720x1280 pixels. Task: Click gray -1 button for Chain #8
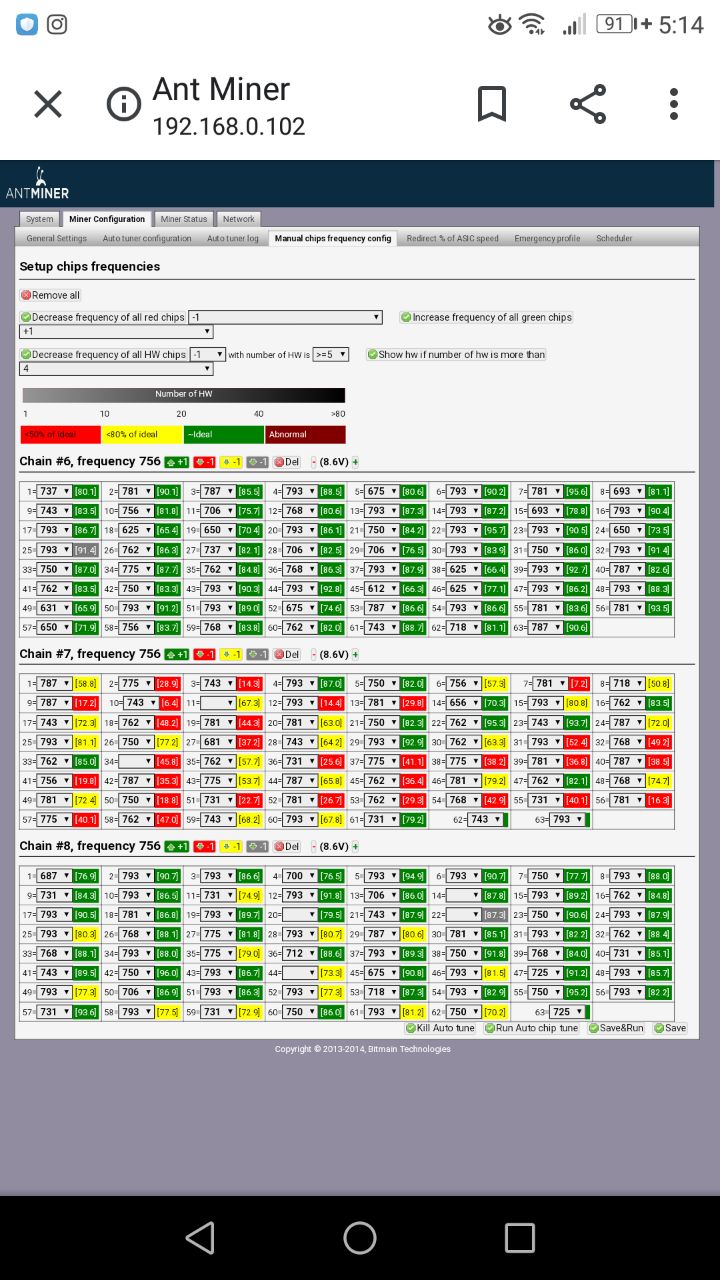coord(258,846)
